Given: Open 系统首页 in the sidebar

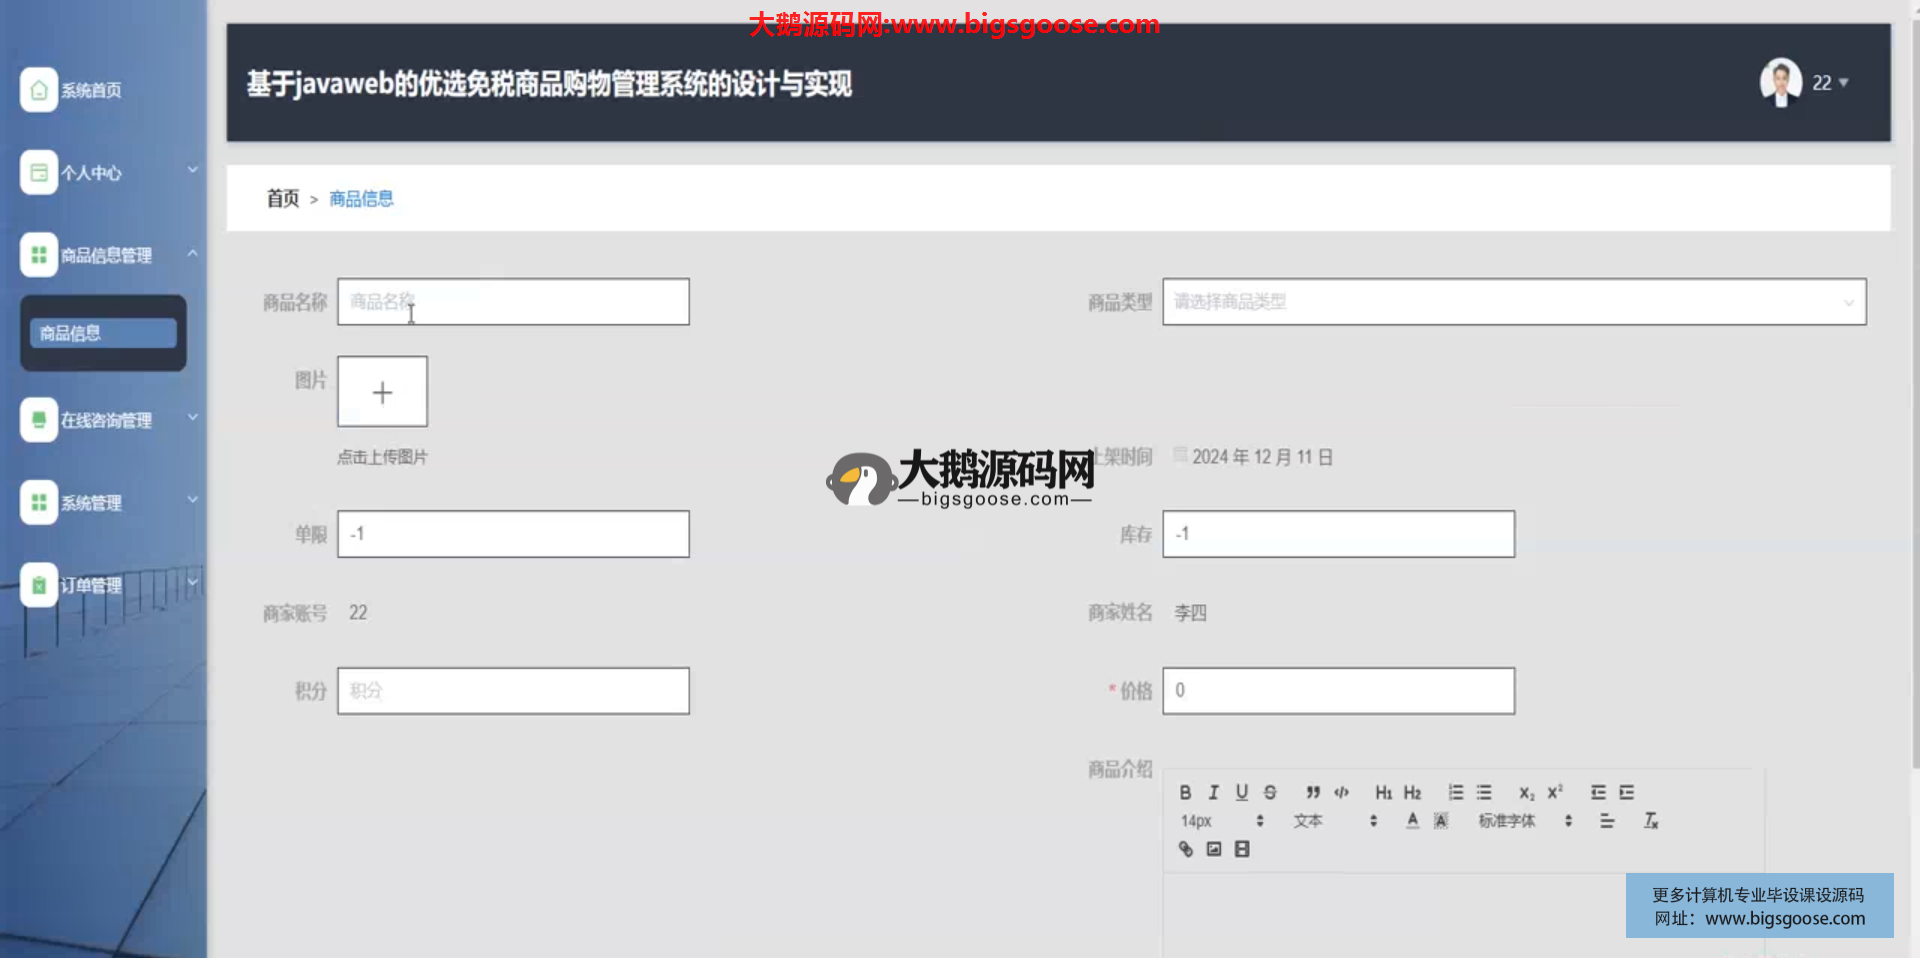Looking at the screenshot, I should click(90, 90).
